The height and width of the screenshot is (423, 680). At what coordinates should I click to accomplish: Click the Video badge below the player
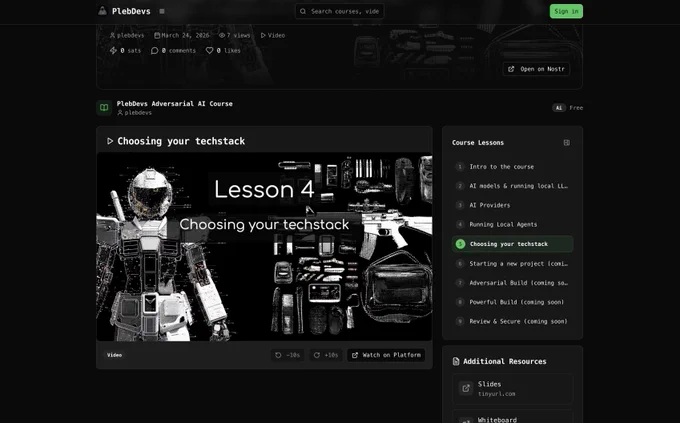tap(114, 355)
